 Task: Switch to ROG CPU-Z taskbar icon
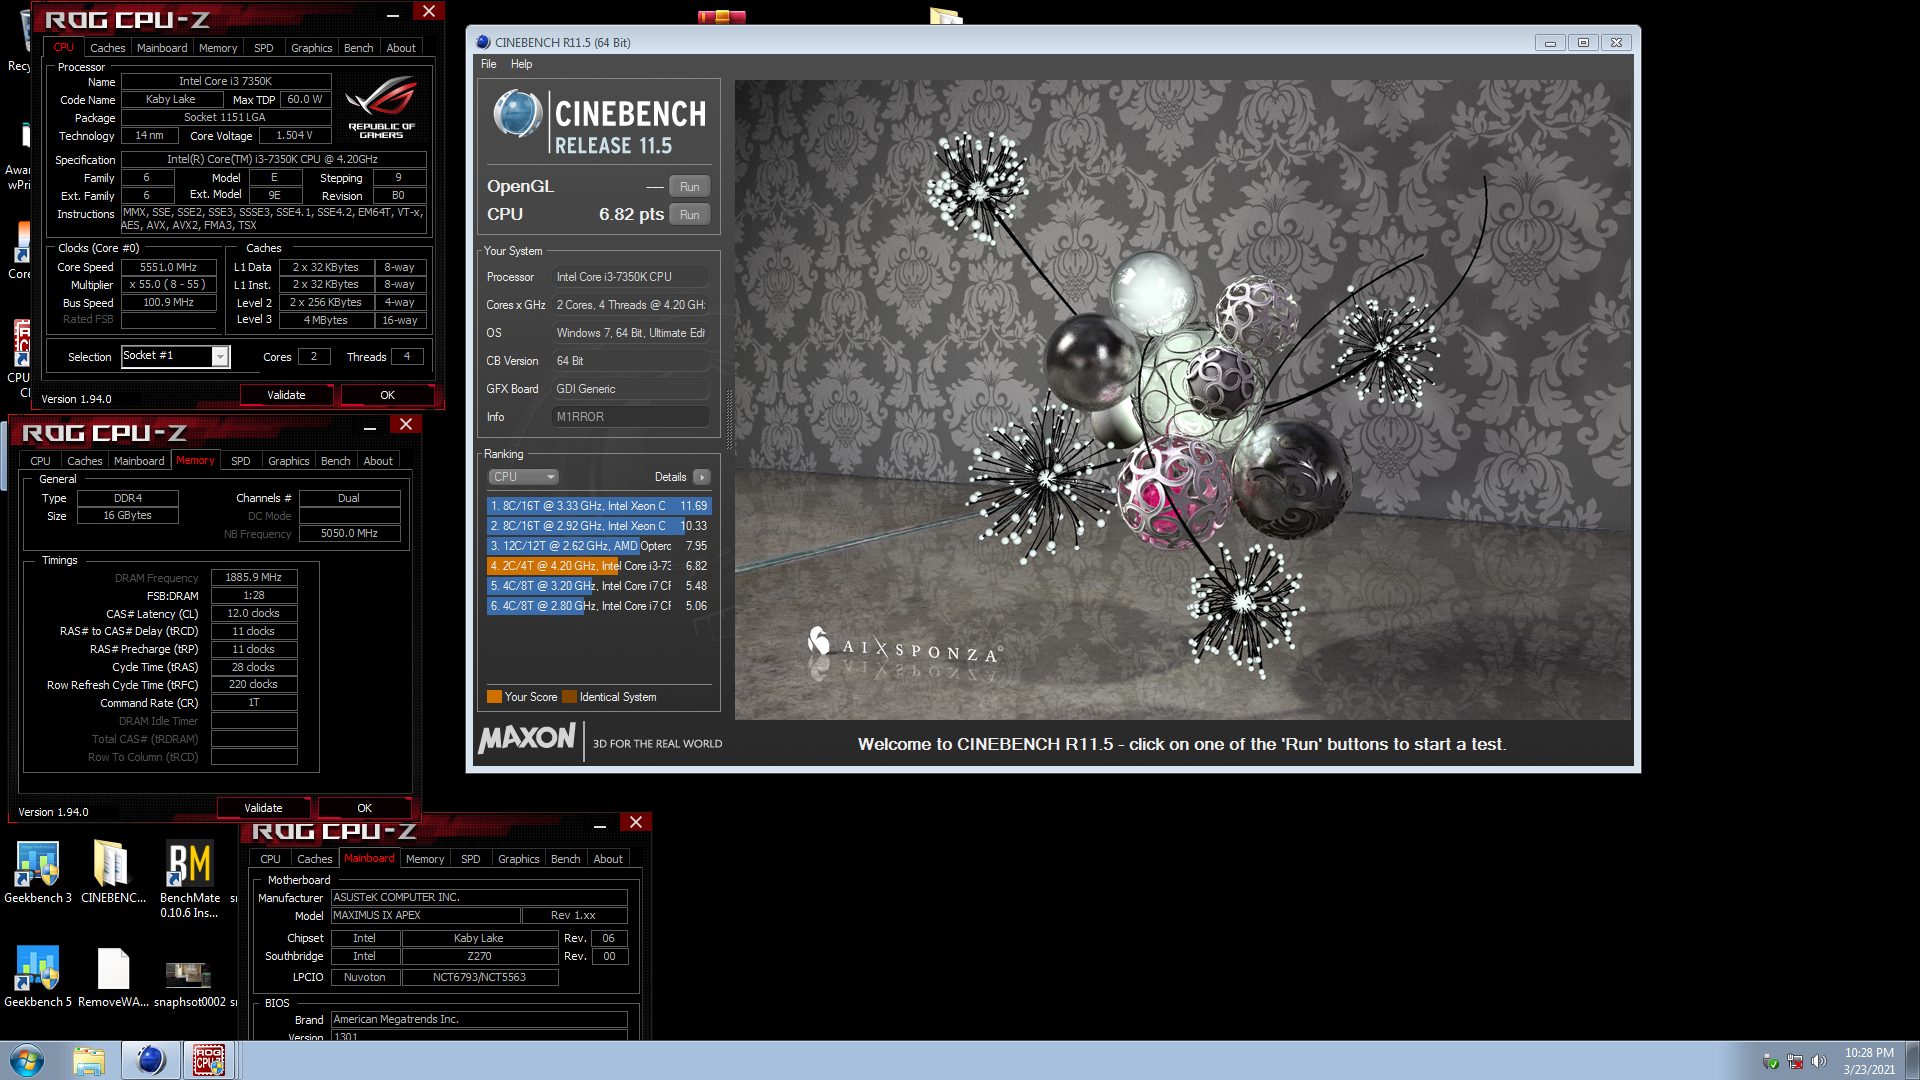(x=209, y=1060)
